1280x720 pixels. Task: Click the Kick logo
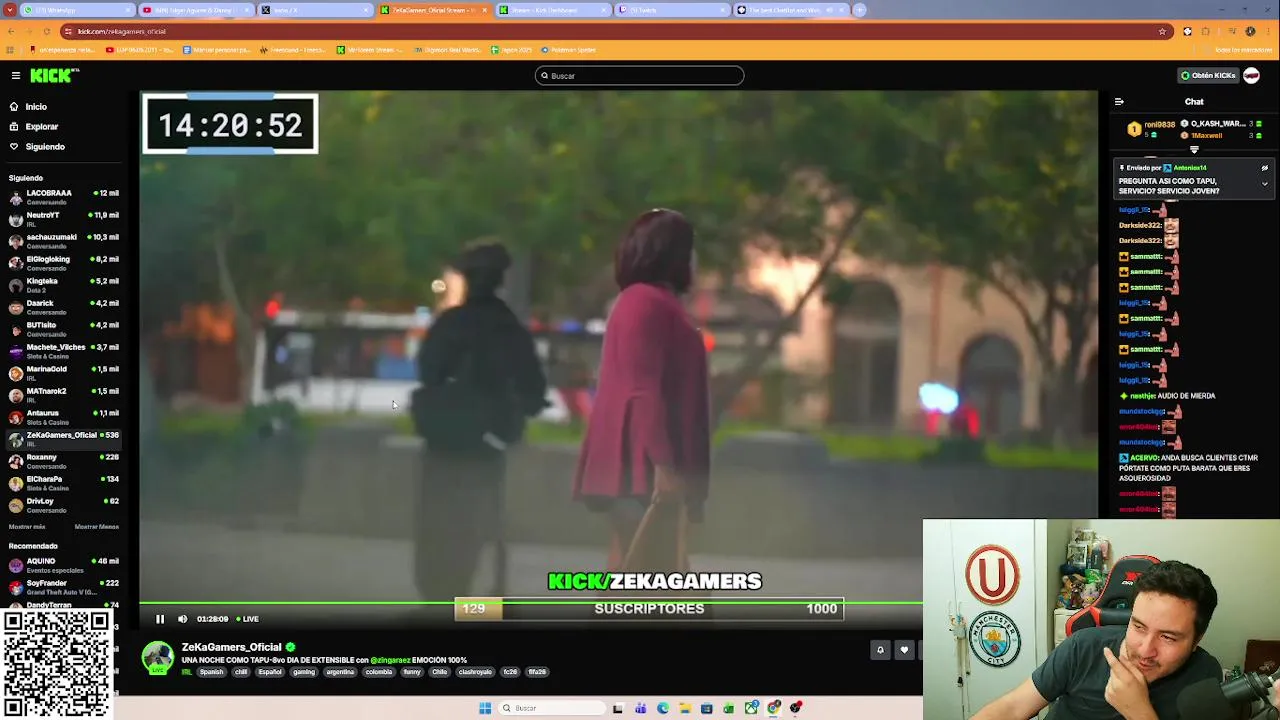pos(54,75)
